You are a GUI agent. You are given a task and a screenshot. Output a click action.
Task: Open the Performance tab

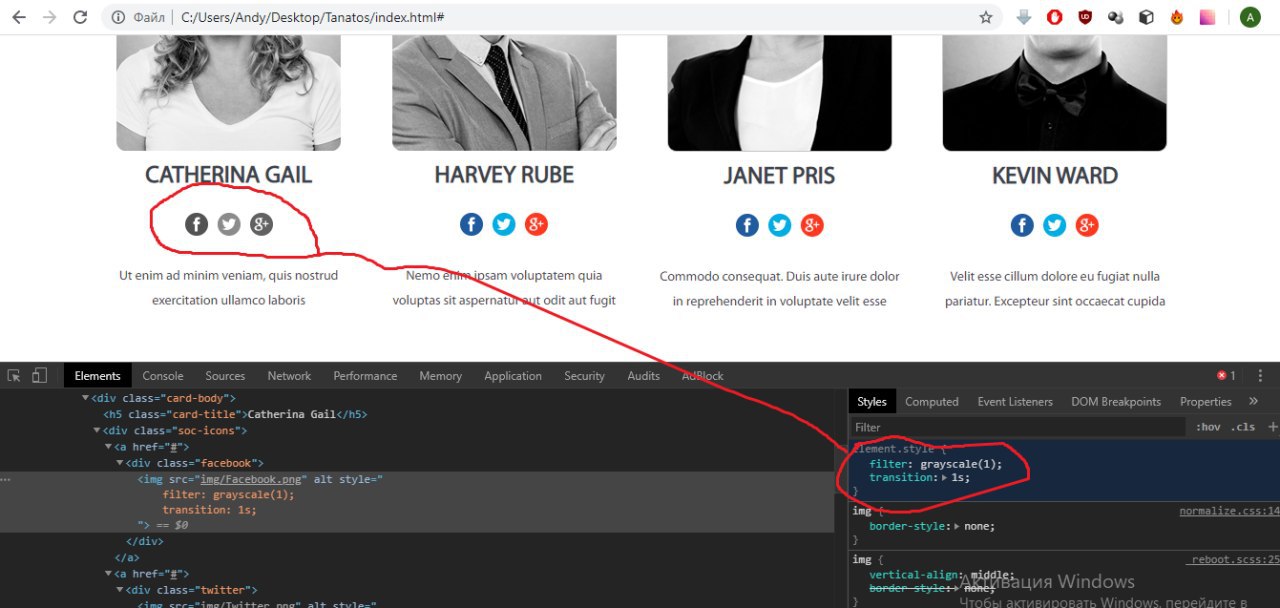tap(365, 376)
